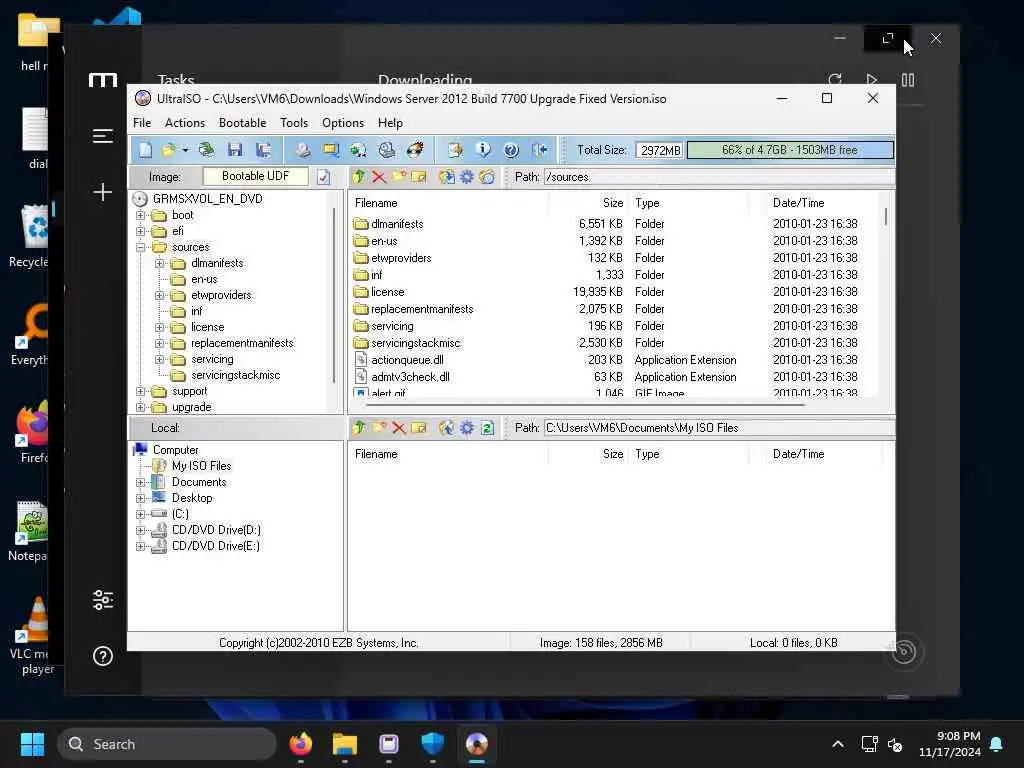Click the Total Size 2972MB field

(660, 150)
